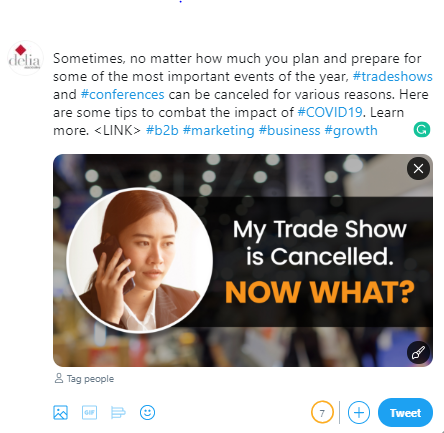Click Tag people link
The height and width of the screenshot is (433, 444).
coord(84,379)
